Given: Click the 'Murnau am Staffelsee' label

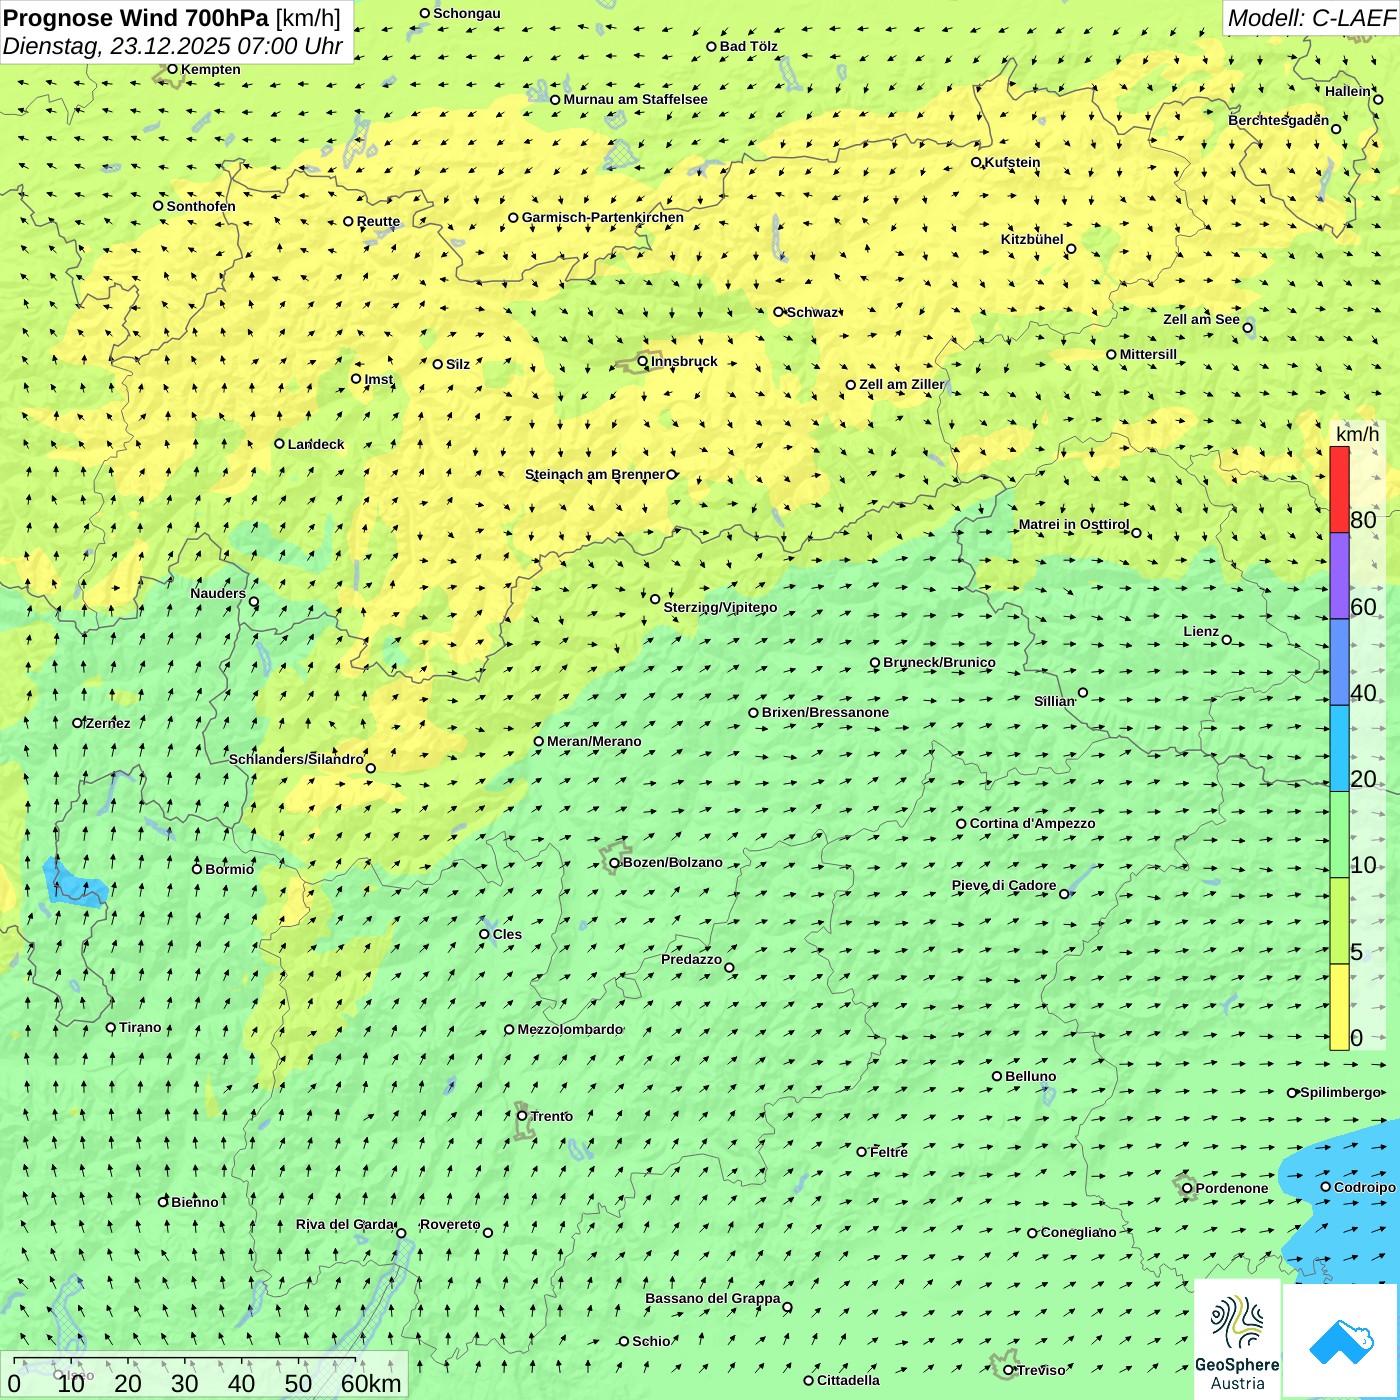Looking at the screenshot, I should (635, 100).
